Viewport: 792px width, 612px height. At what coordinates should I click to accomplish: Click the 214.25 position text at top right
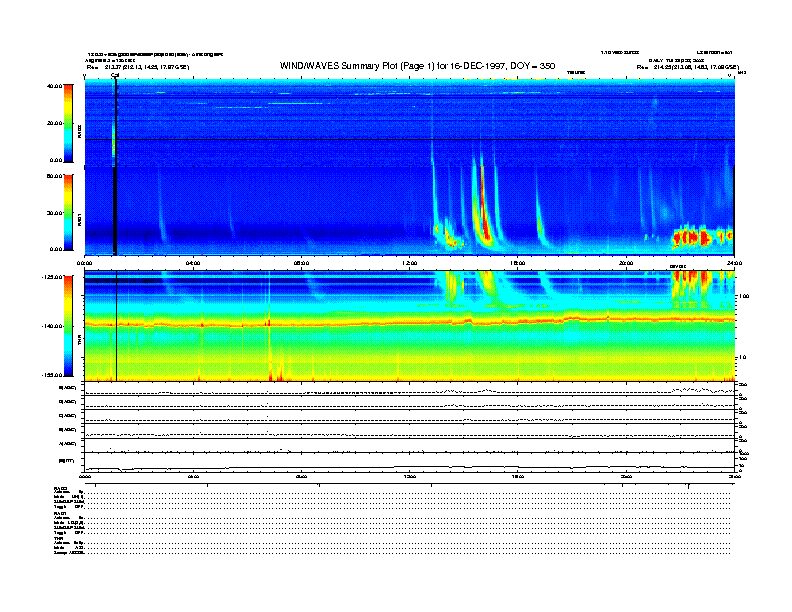tap(688, 67)
